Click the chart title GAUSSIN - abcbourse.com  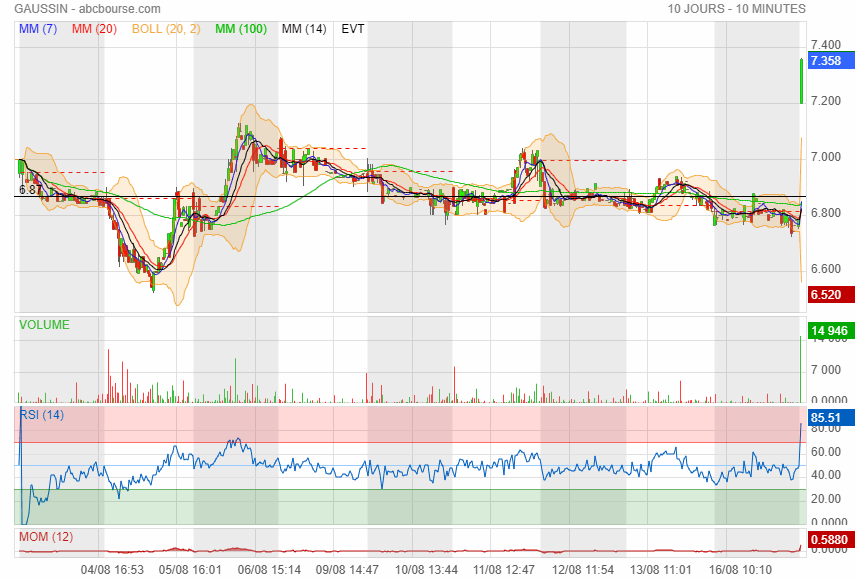[87, 9]
